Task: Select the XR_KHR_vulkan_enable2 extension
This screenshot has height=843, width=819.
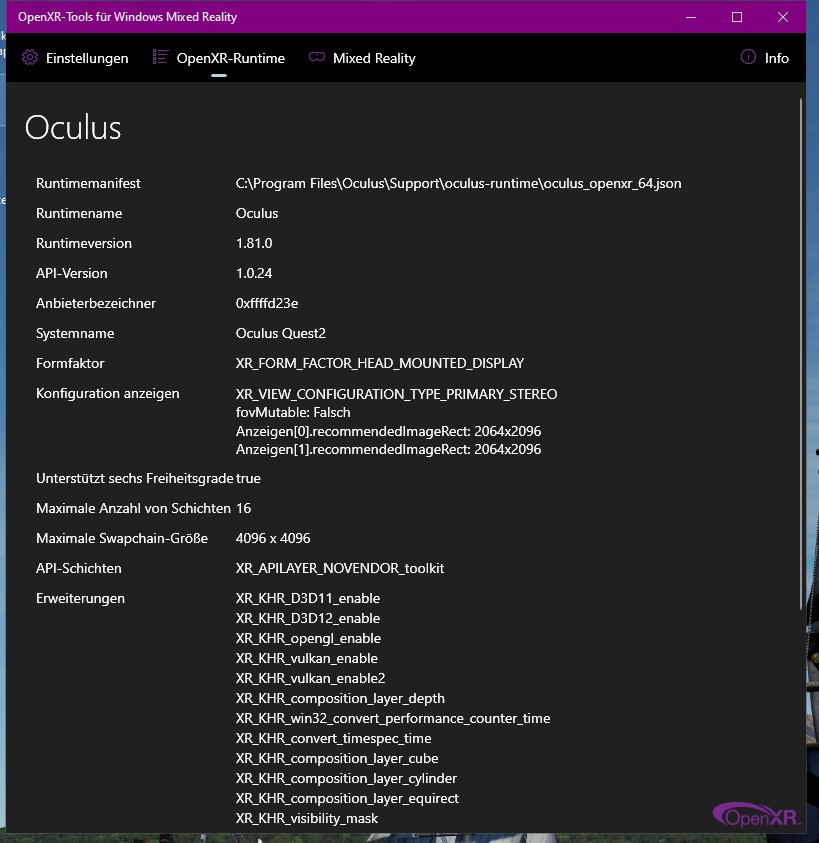Action: [x=310, y=678]
